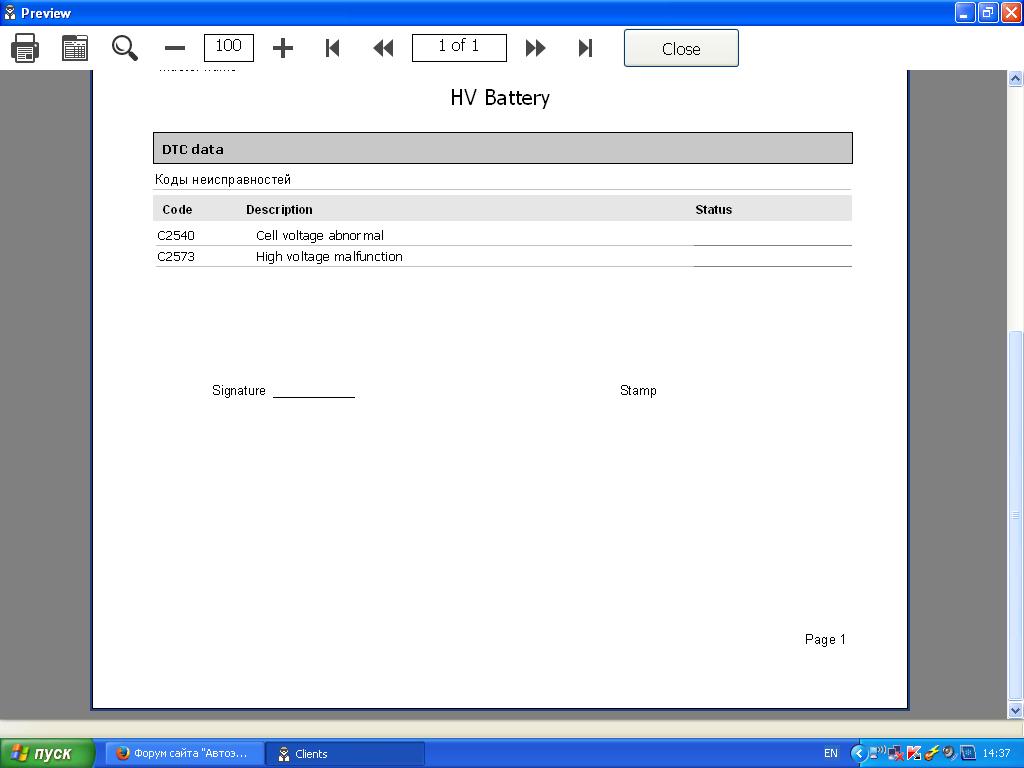The image size is (1024, 768).
Task: Close the preview with the Close button
Action: tap(681, 48)
